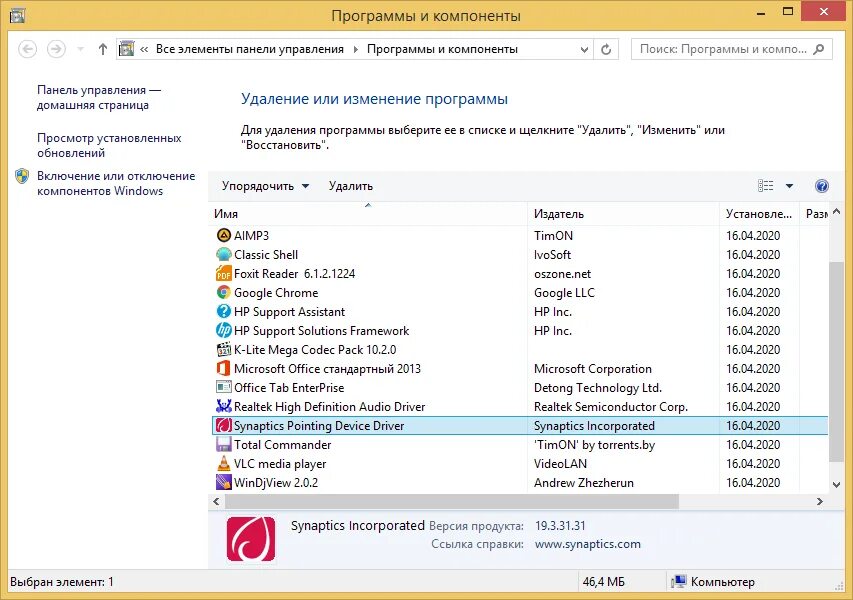Open www.synaptics.com help link
The image size is (853, 600).
(x=588, y=544)
